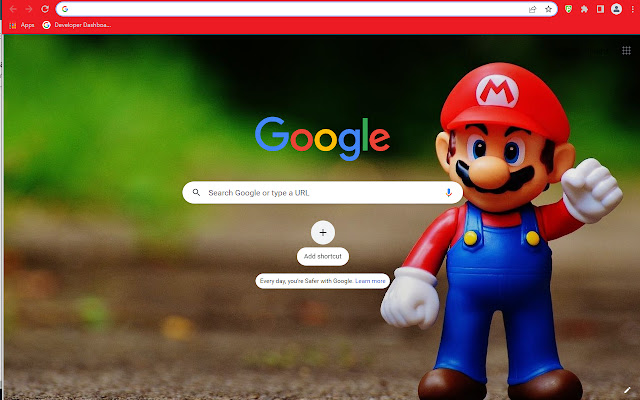
Task: Click the Add shortcut label
Action: tap(322, 256)
